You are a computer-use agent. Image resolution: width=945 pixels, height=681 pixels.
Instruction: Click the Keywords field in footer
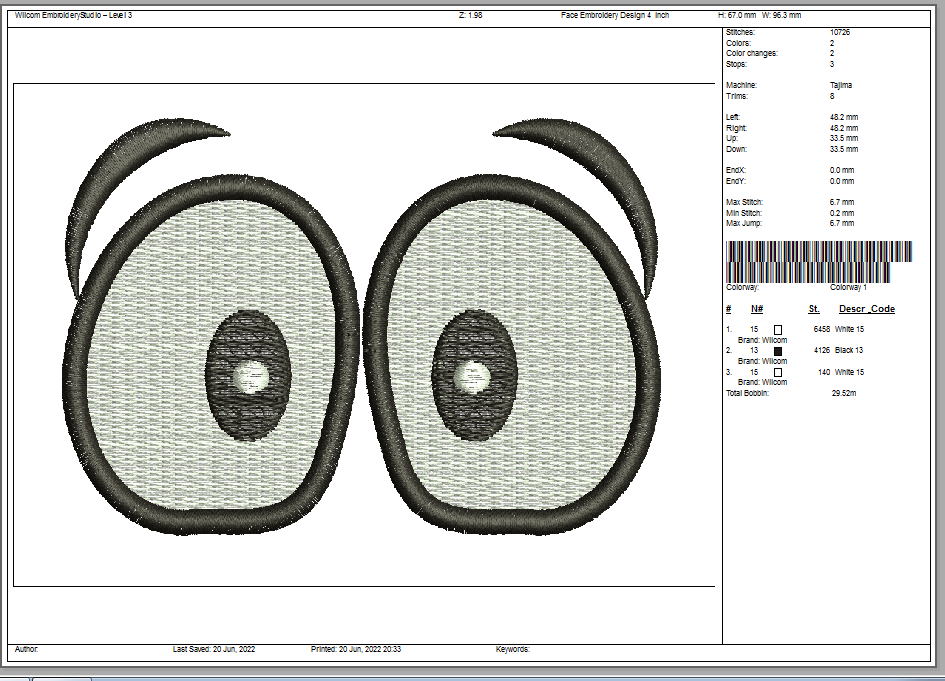point(512,649)
